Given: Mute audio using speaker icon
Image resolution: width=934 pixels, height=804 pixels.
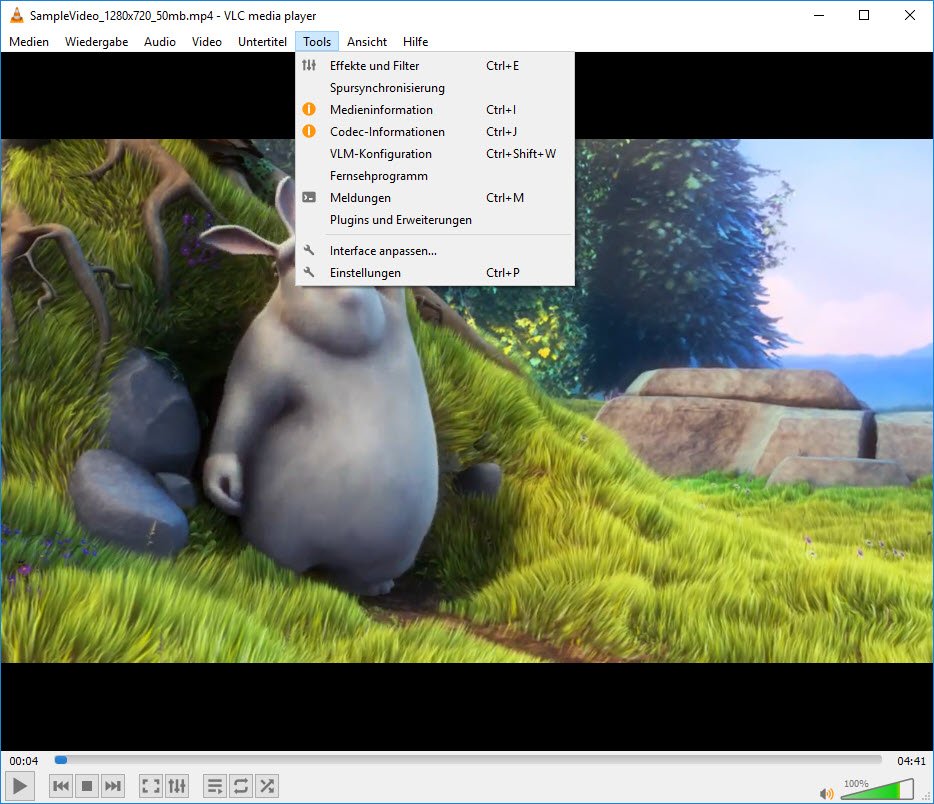Looking at the screenshot, I should 826,794.
